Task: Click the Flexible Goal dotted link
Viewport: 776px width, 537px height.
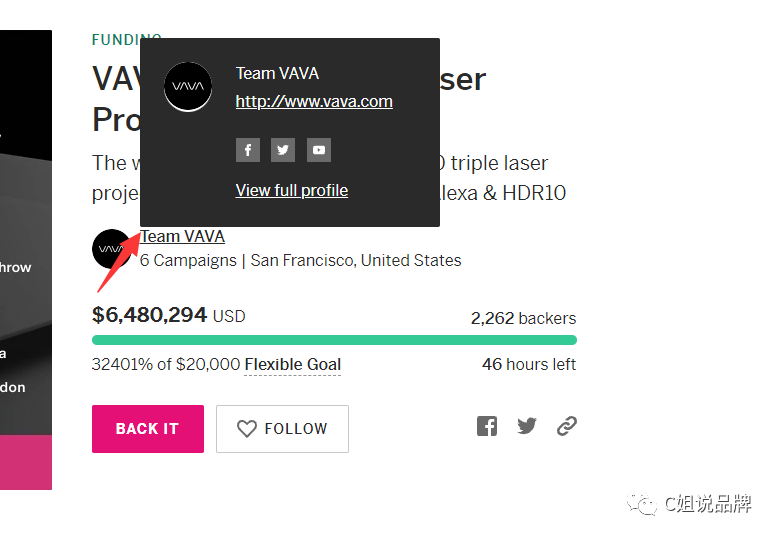Action: pos(293,365)
